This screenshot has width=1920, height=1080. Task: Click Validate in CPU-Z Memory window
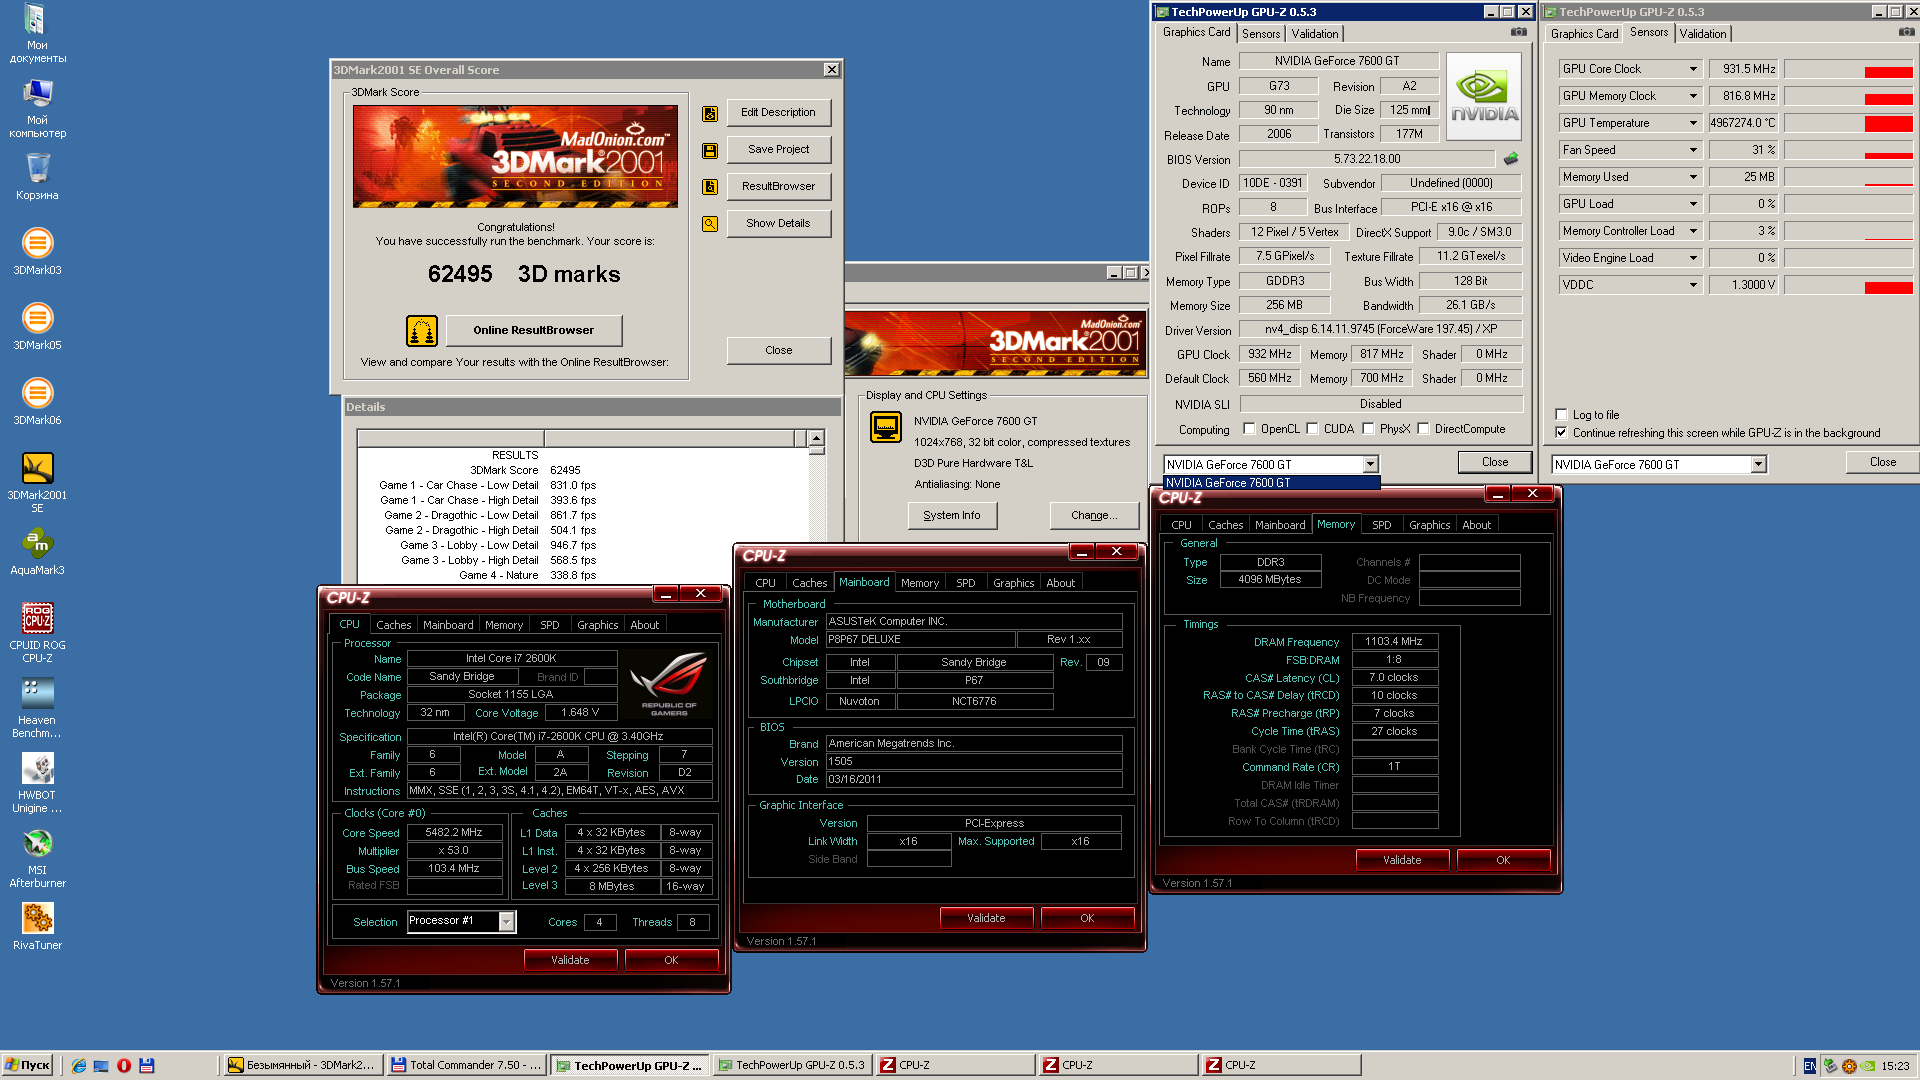[x=1402, y=860]
